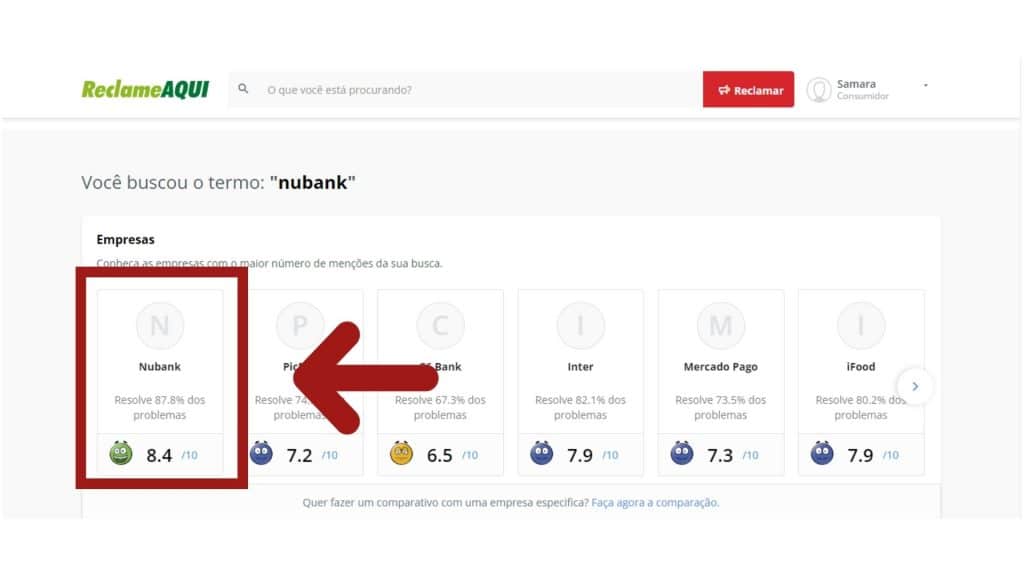Open the C6 Bank card letter C avatar
Screen dimensions: 1024x576
coord(440,325)
